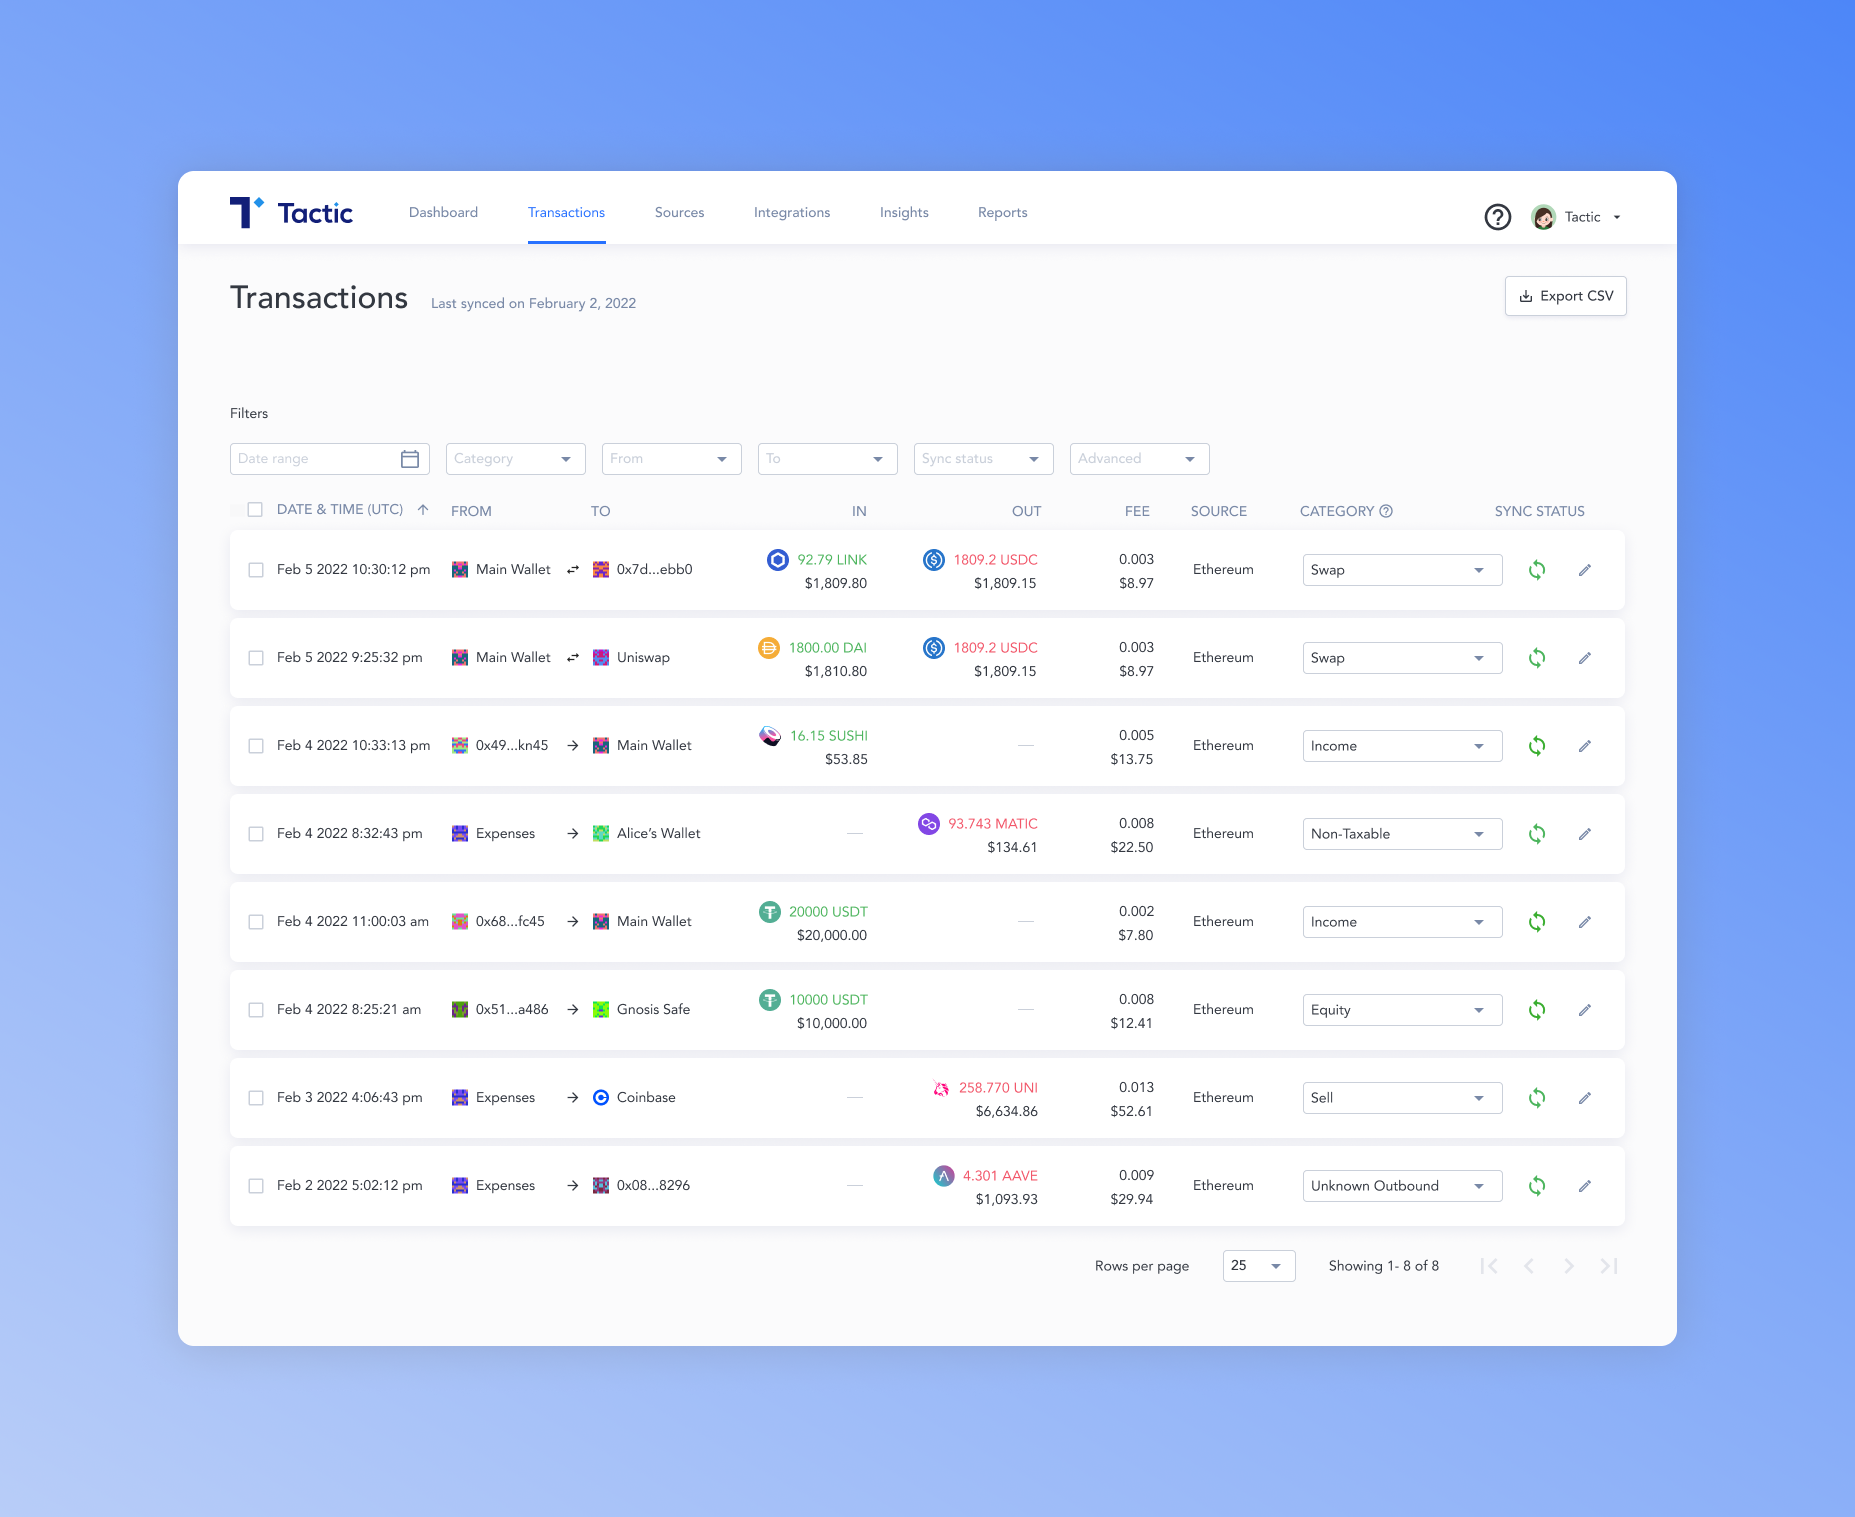Expand the Tactic account menu arrow

[x=1617, y=218]
